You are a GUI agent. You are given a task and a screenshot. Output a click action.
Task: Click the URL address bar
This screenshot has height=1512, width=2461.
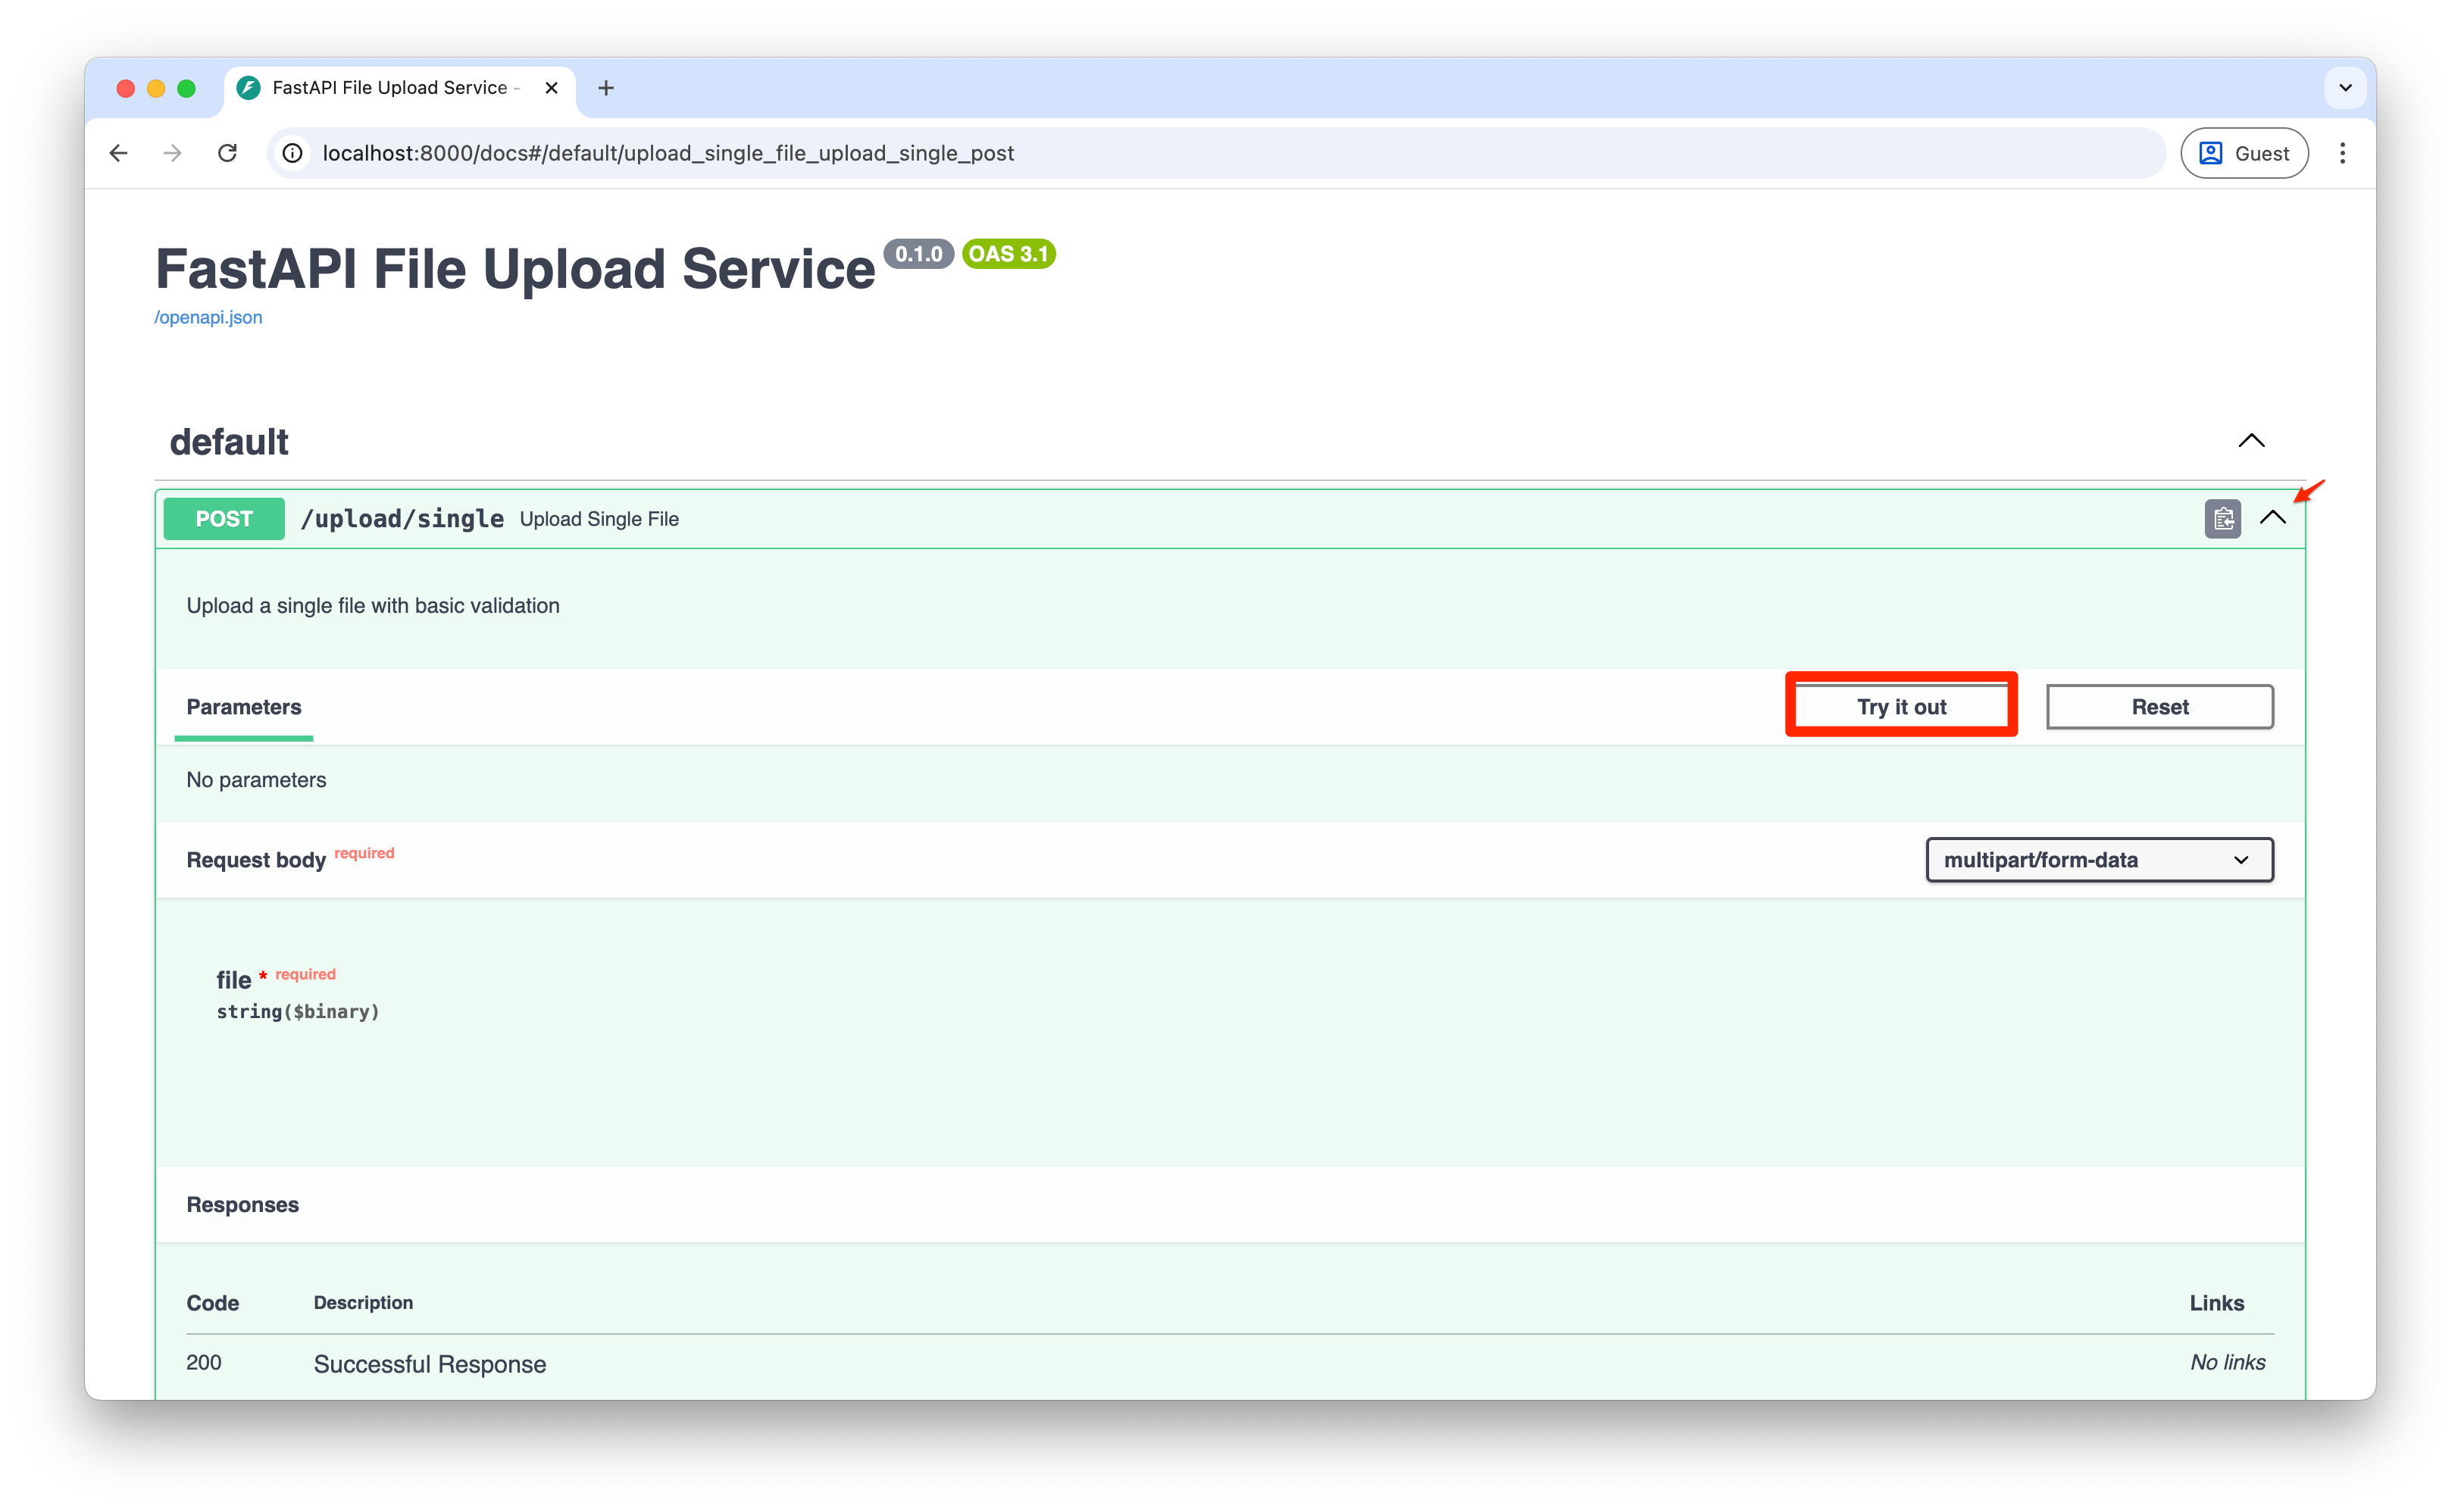(1215, 153)
